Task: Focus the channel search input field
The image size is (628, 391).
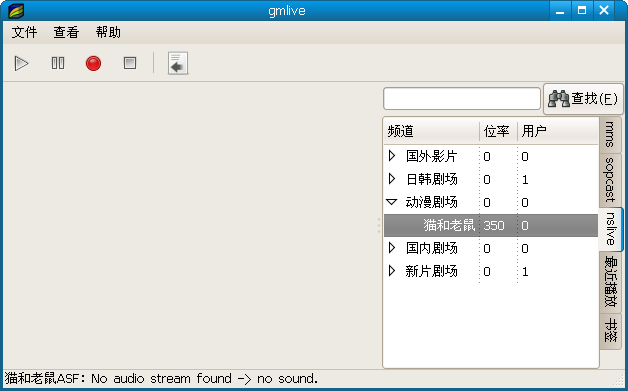Action: coord(462,99)
